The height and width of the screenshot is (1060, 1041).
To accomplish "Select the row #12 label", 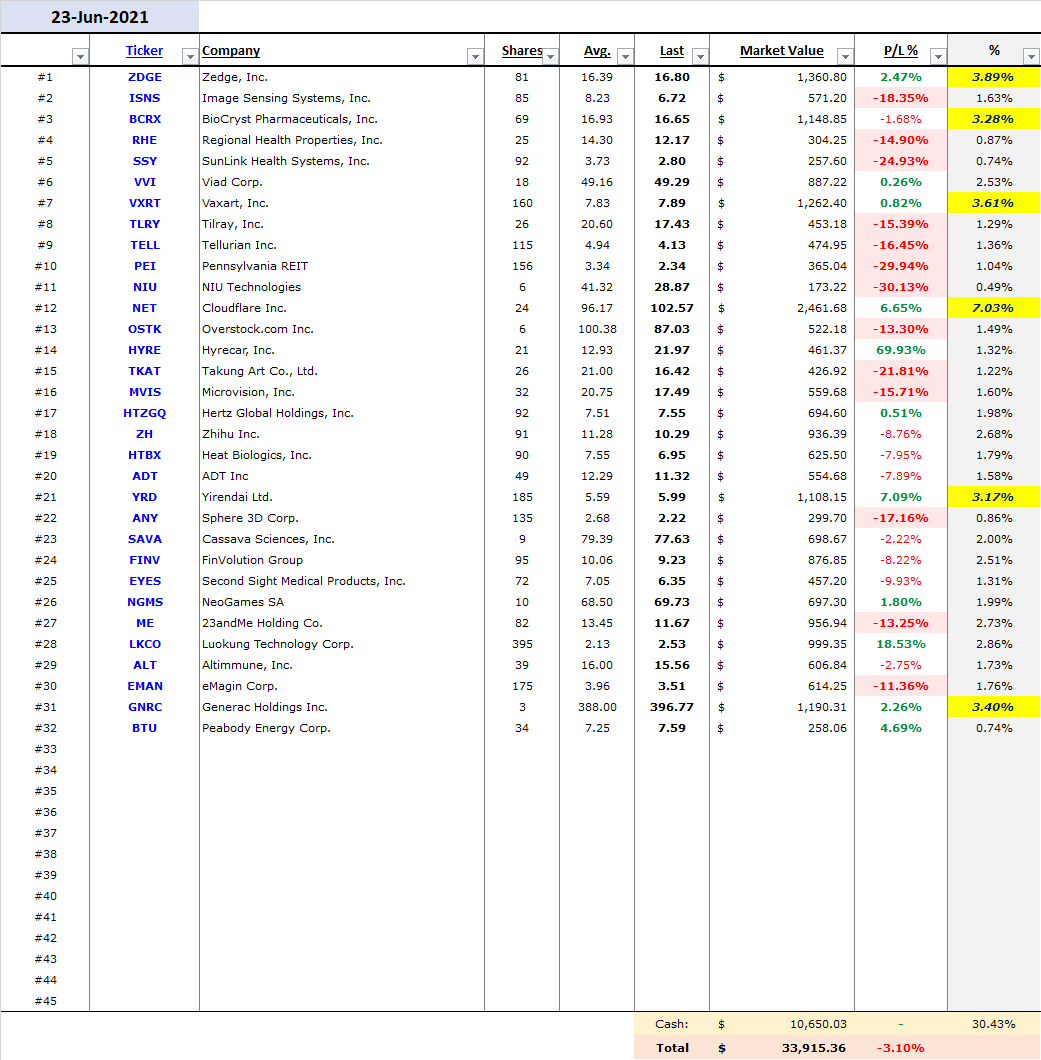I will tap(45, 308).
